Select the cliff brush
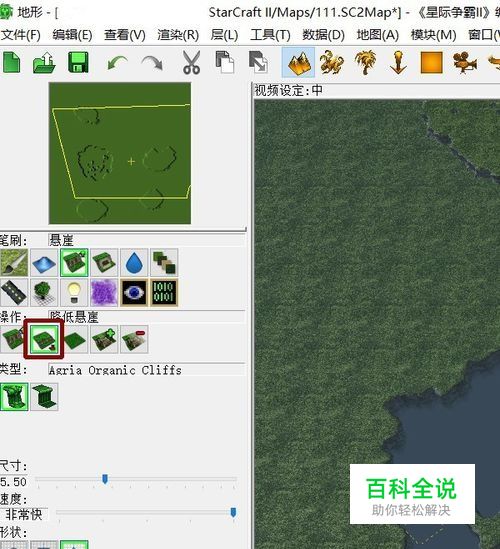Image resolution: width=500 pixels, height=549 pixels. coord(74,263)
